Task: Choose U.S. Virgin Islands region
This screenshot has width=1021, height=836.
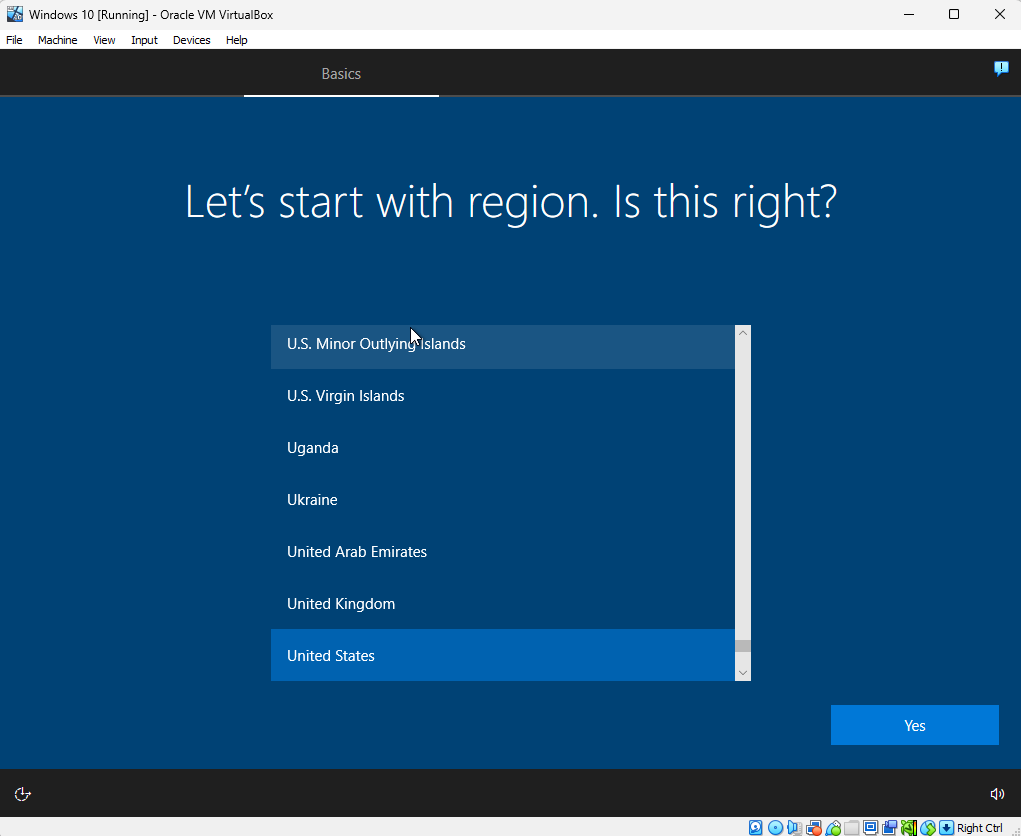Action: click(x=503, y=396)
